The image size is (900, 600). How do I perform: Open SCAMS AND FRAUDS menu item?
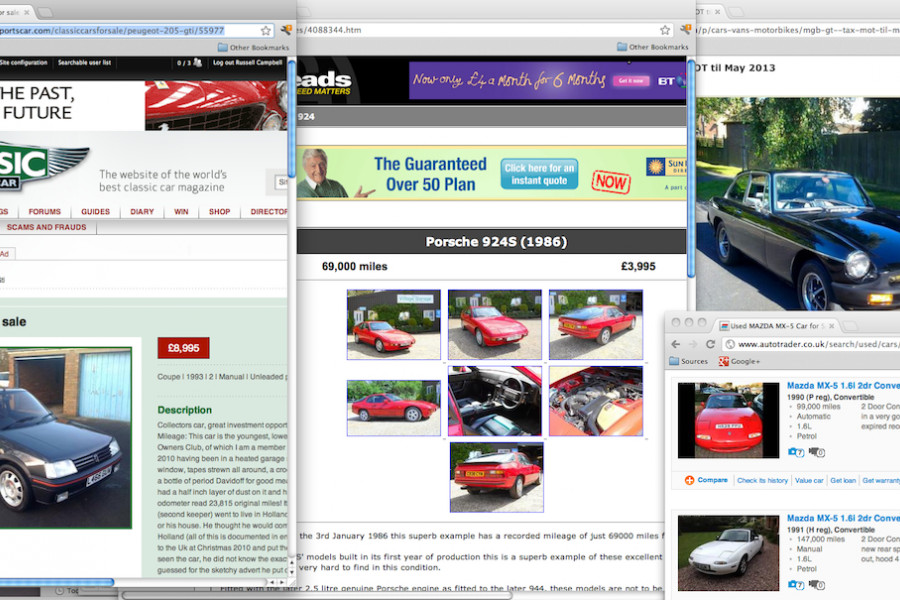46,227
